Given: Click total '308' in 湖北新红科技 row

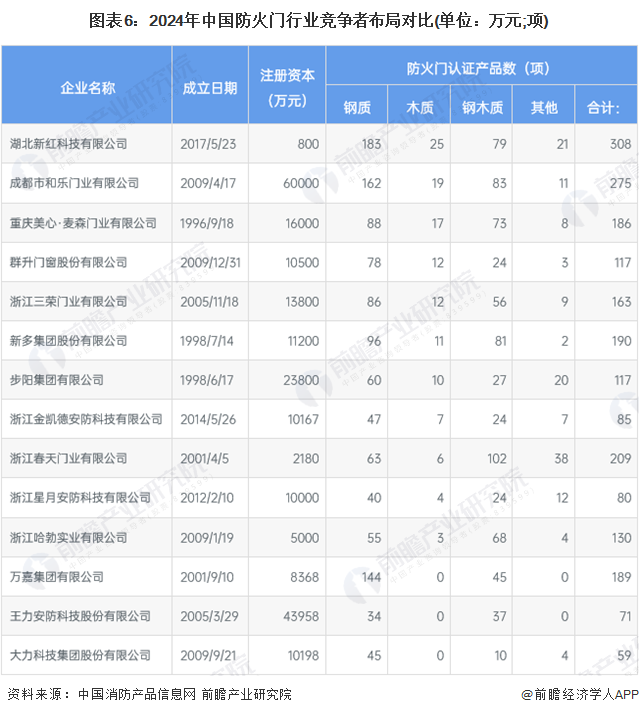Looking at the screenshot, I should [621, 144].
